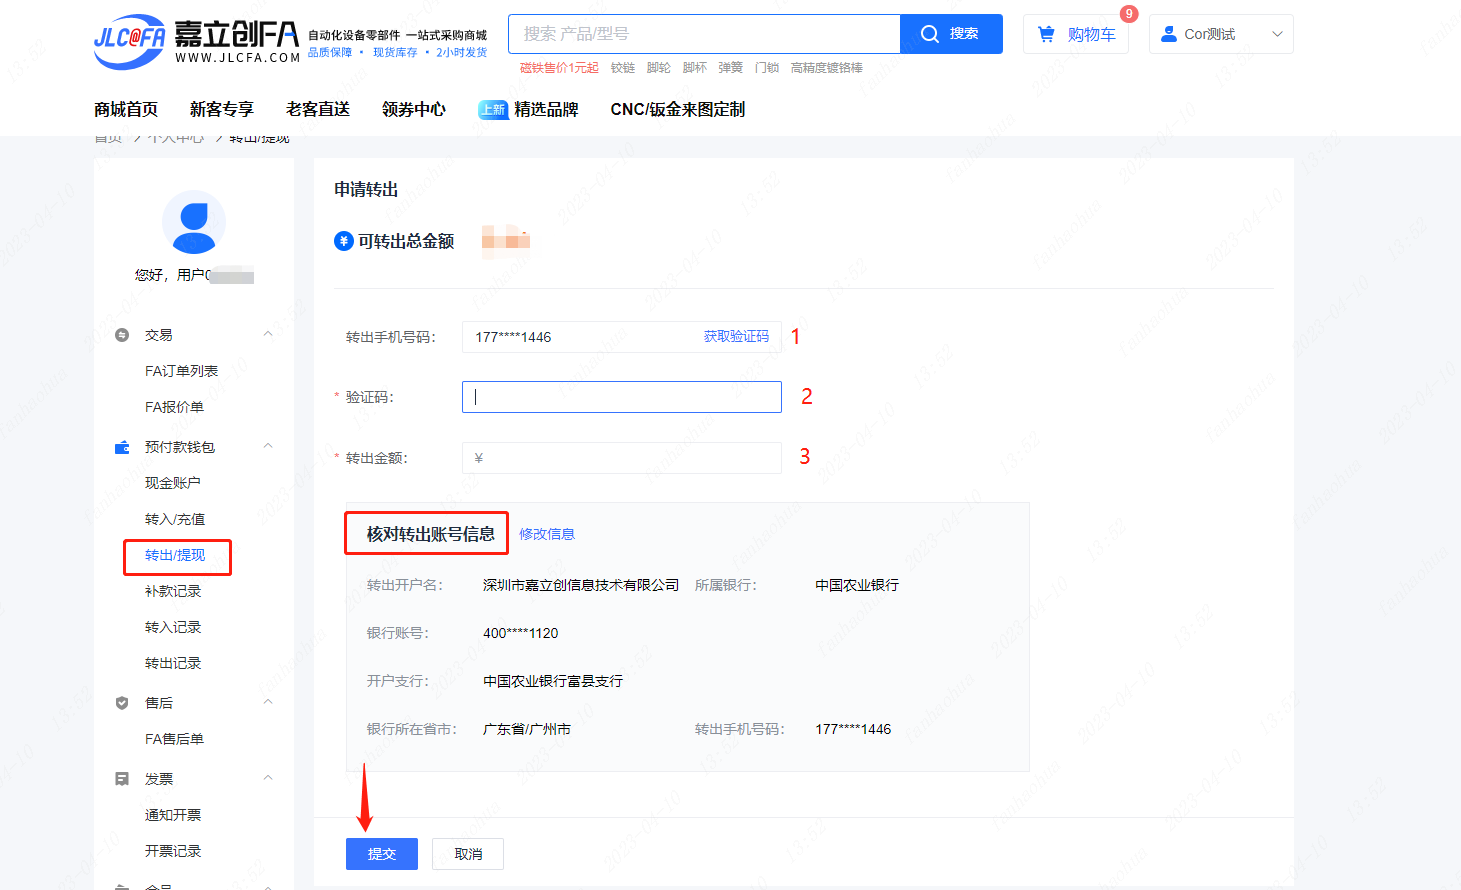Select 转出/提现 in the sidebar
The image size is (1461, 890).
tap(175, 555)
